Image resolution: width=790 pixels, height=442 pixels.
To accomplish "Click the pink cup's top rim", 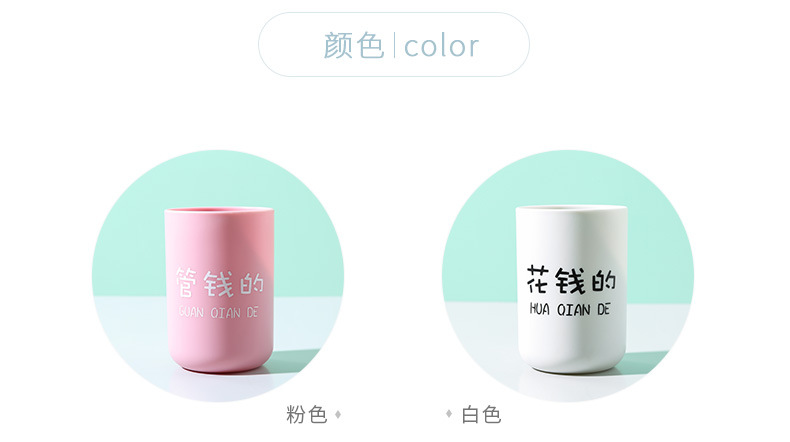I will coord(219,210).
